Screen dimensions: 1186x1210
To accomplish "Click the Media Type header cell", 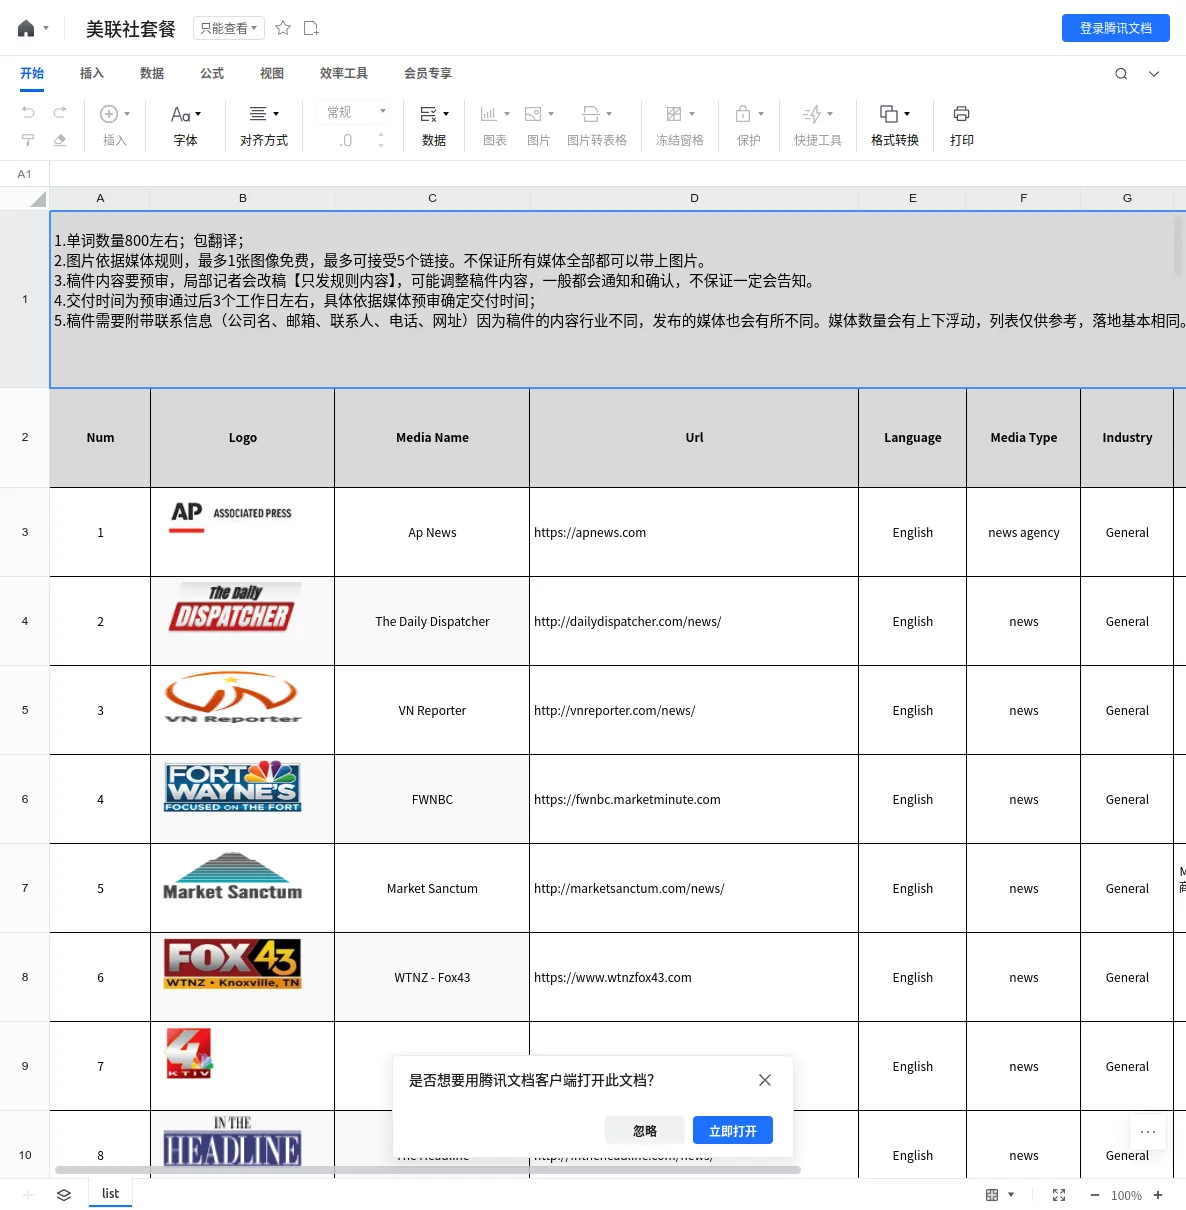I will 1023,437.
